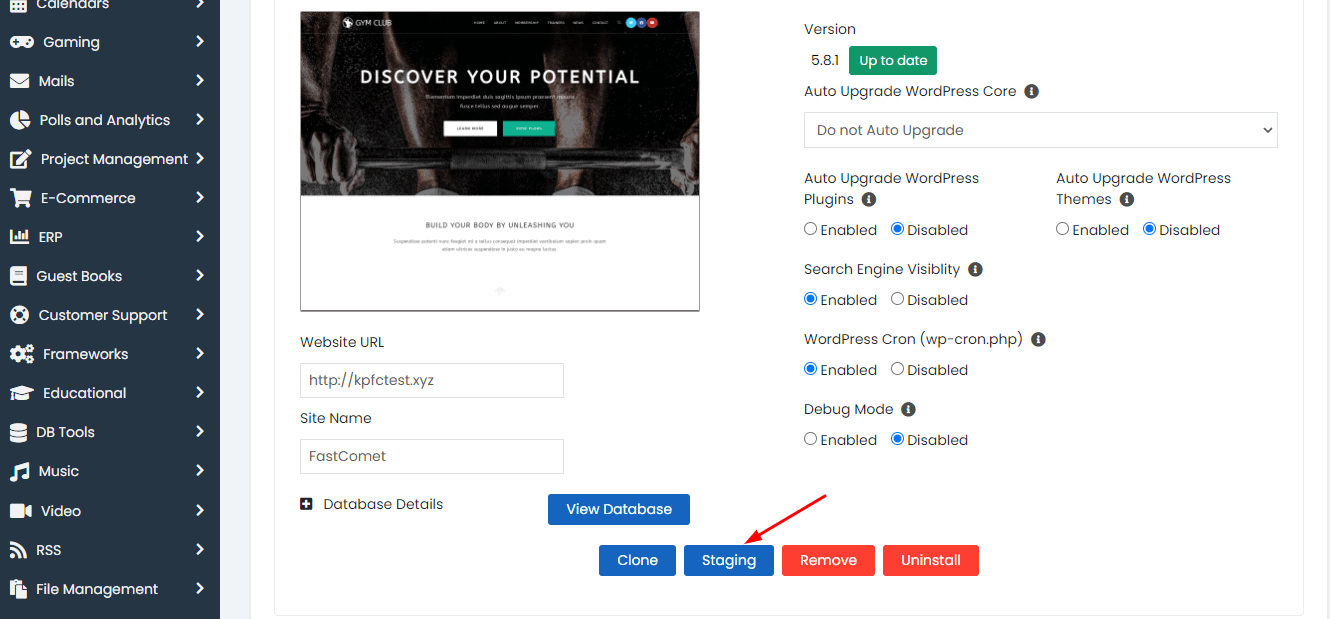Enable Debug Mode radio option
This screenshot has width=1330, height=619.
pos(811,439)
